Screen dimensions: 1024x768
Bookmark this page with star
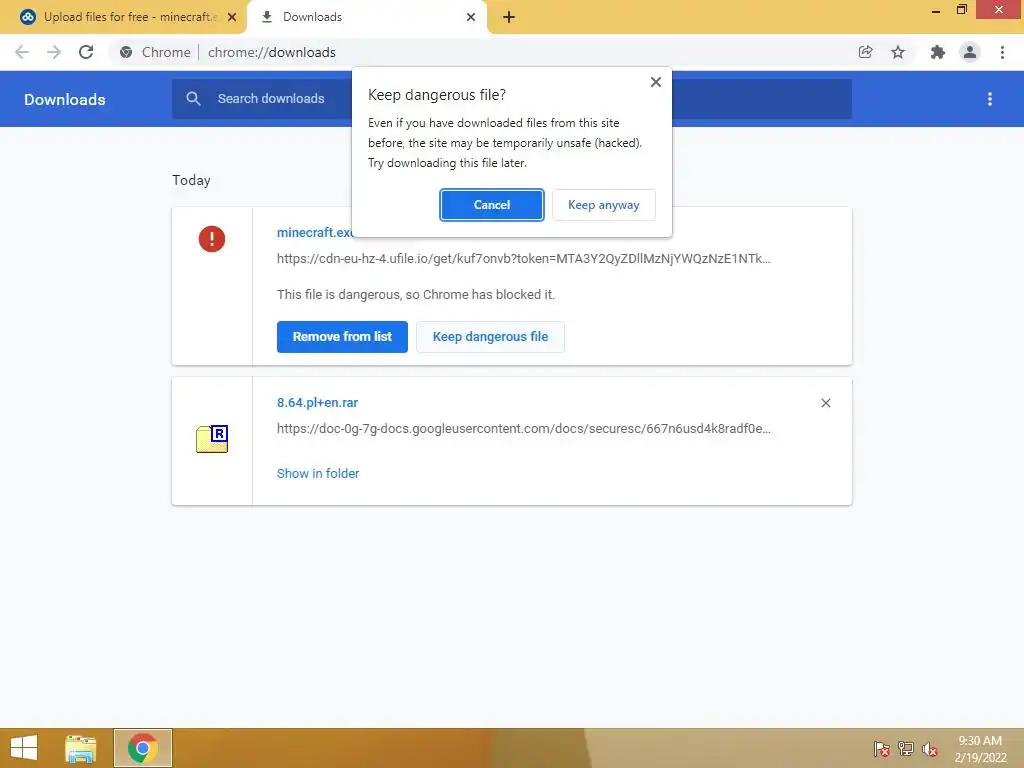click(899, 52)
